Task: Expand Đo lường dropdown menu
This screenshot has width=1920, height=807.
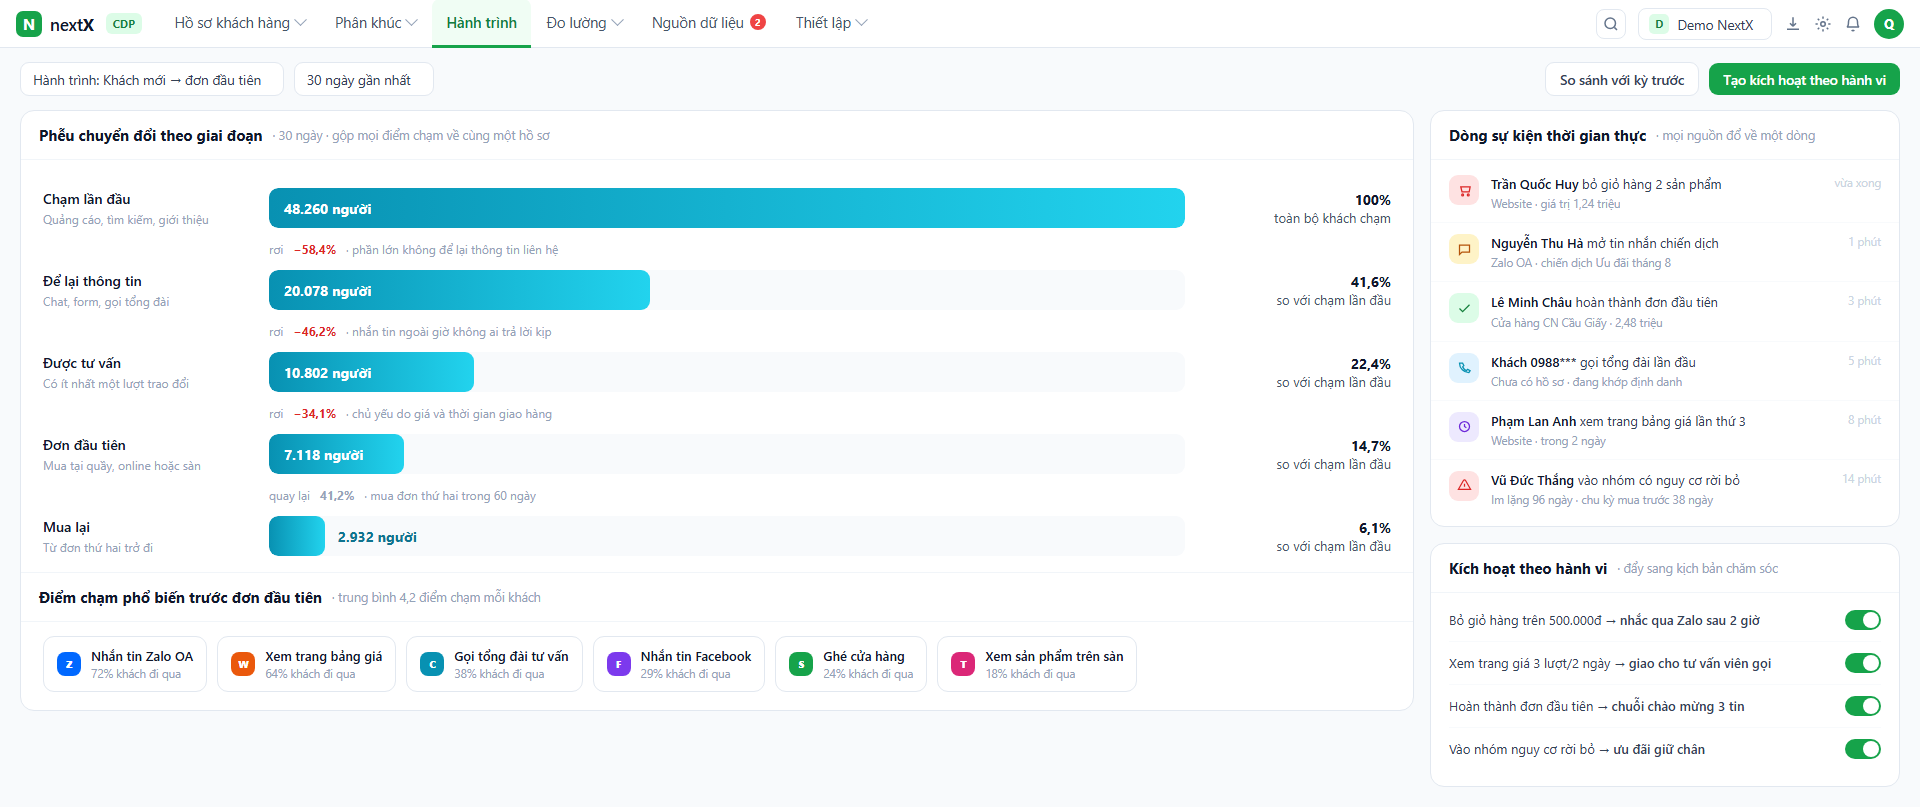Action: 585,23
